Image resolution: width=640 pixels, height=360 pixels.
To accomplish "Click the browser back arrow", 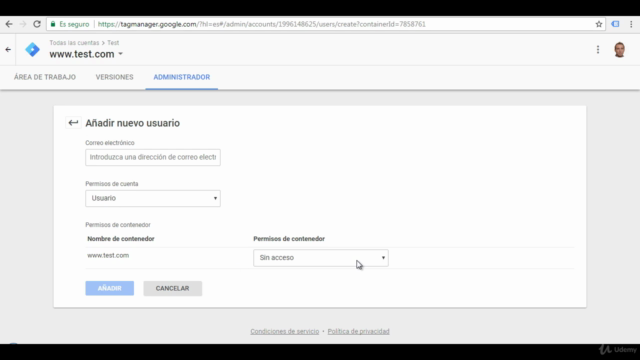I will click(9, 24).
